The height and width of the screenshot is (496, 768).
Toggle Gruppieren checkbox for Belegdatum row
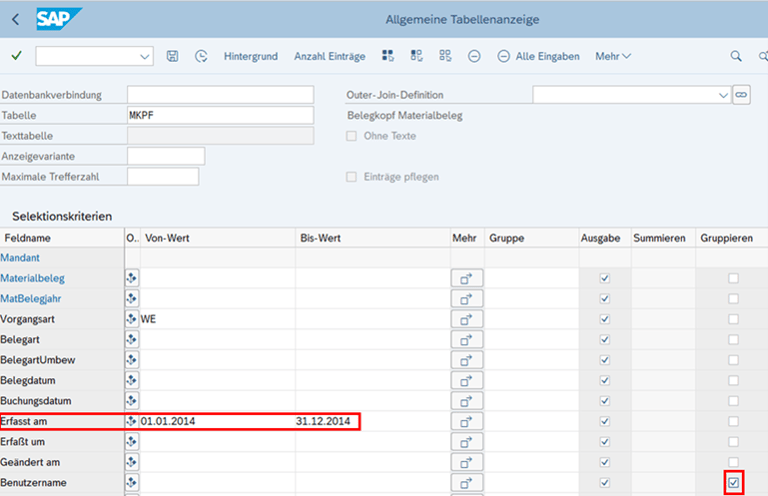tap(734, 380)
